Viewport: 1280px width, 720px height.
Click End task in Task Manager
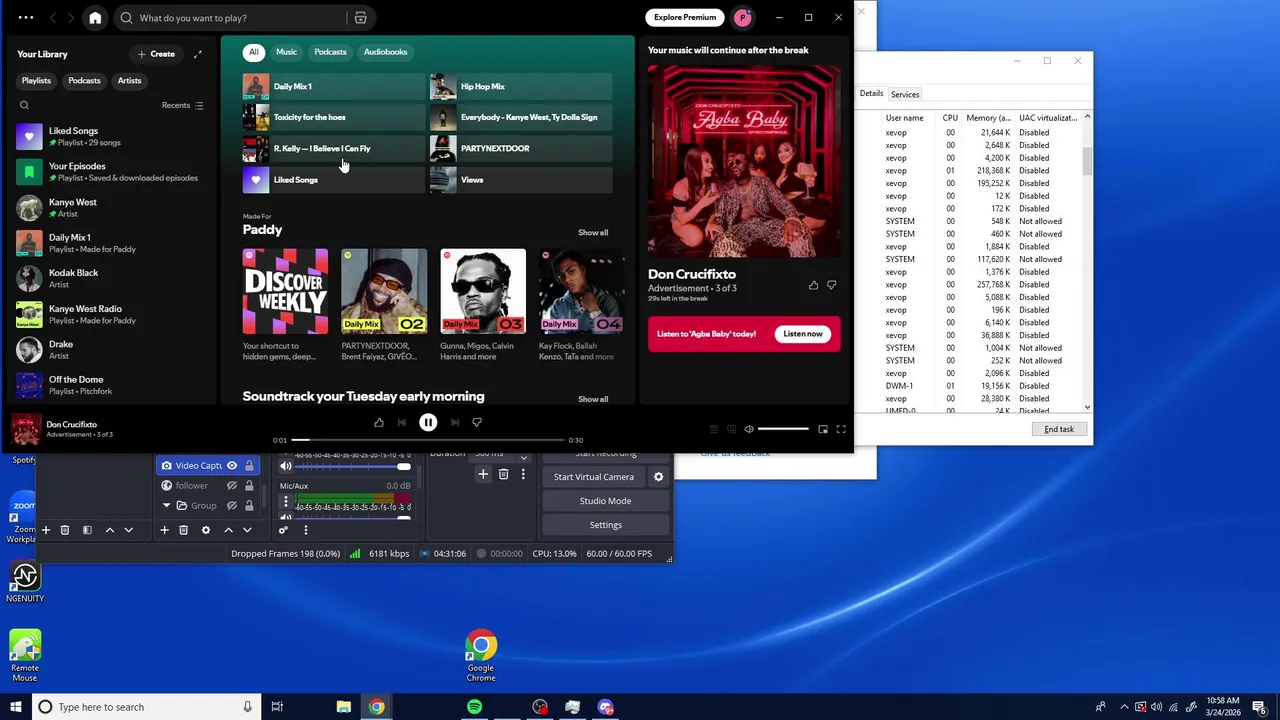(x=1059, y=429)
